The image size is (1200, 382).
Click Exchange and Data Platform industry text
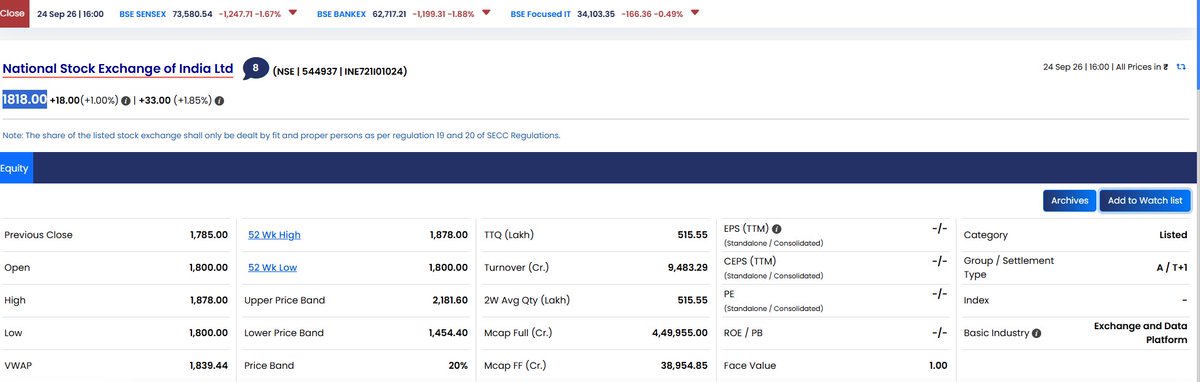pos(1140,333)
